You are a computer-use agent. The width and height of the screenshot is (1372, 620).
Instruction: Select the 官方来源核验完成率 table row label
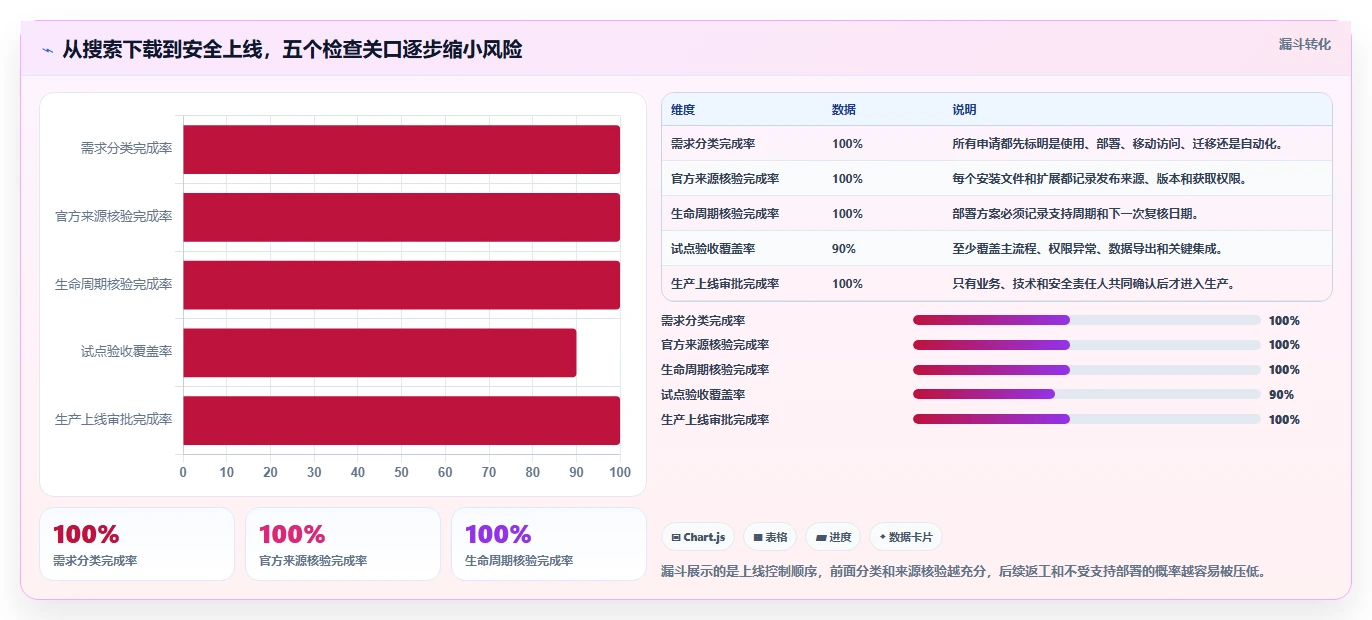[725, 179]
